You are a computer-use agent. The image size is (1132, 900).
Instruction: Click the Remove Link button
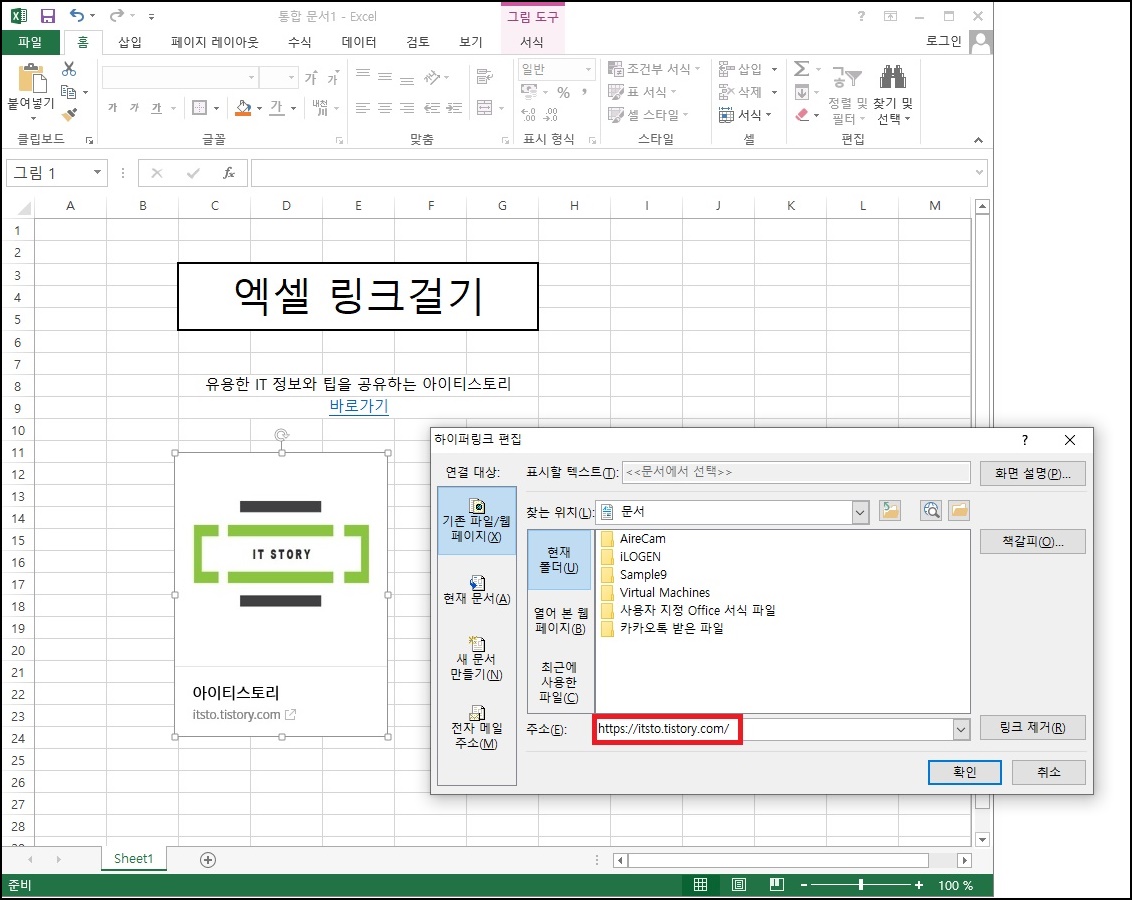pyautogui.click(x=1032, y=728)
